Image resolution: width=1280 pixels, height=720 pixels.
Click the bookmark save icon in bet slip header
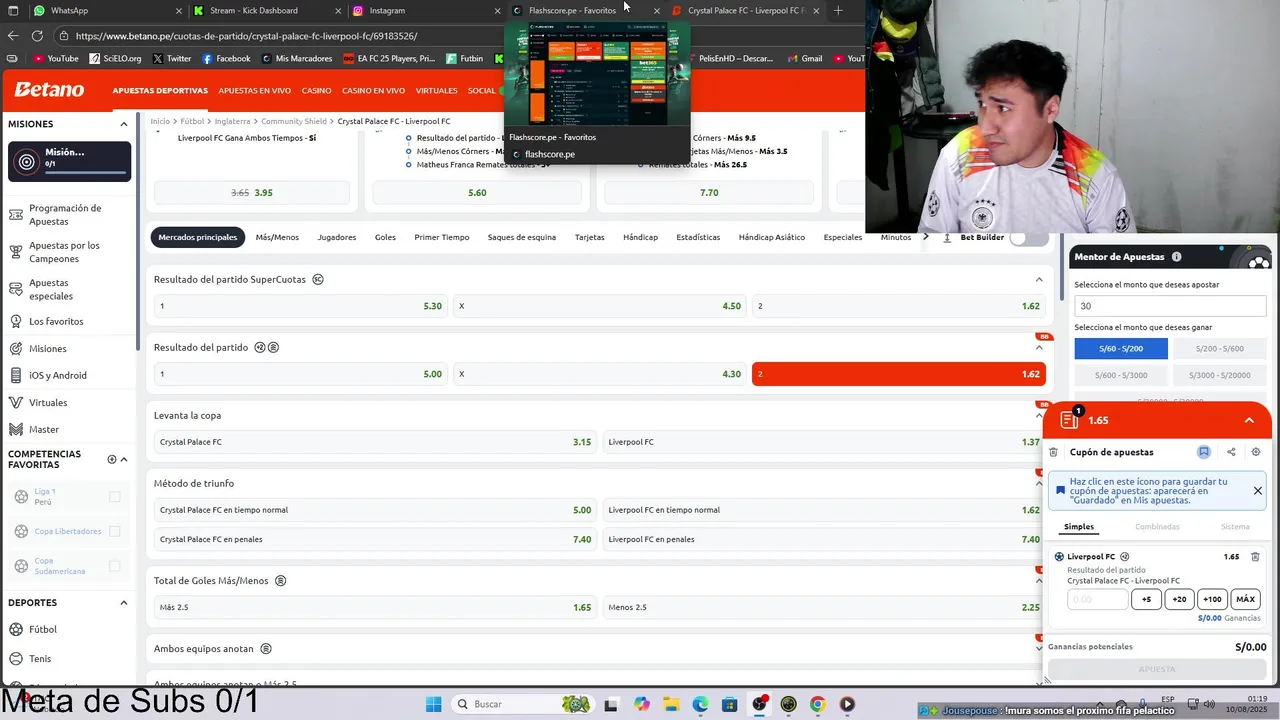point(1204,452)
